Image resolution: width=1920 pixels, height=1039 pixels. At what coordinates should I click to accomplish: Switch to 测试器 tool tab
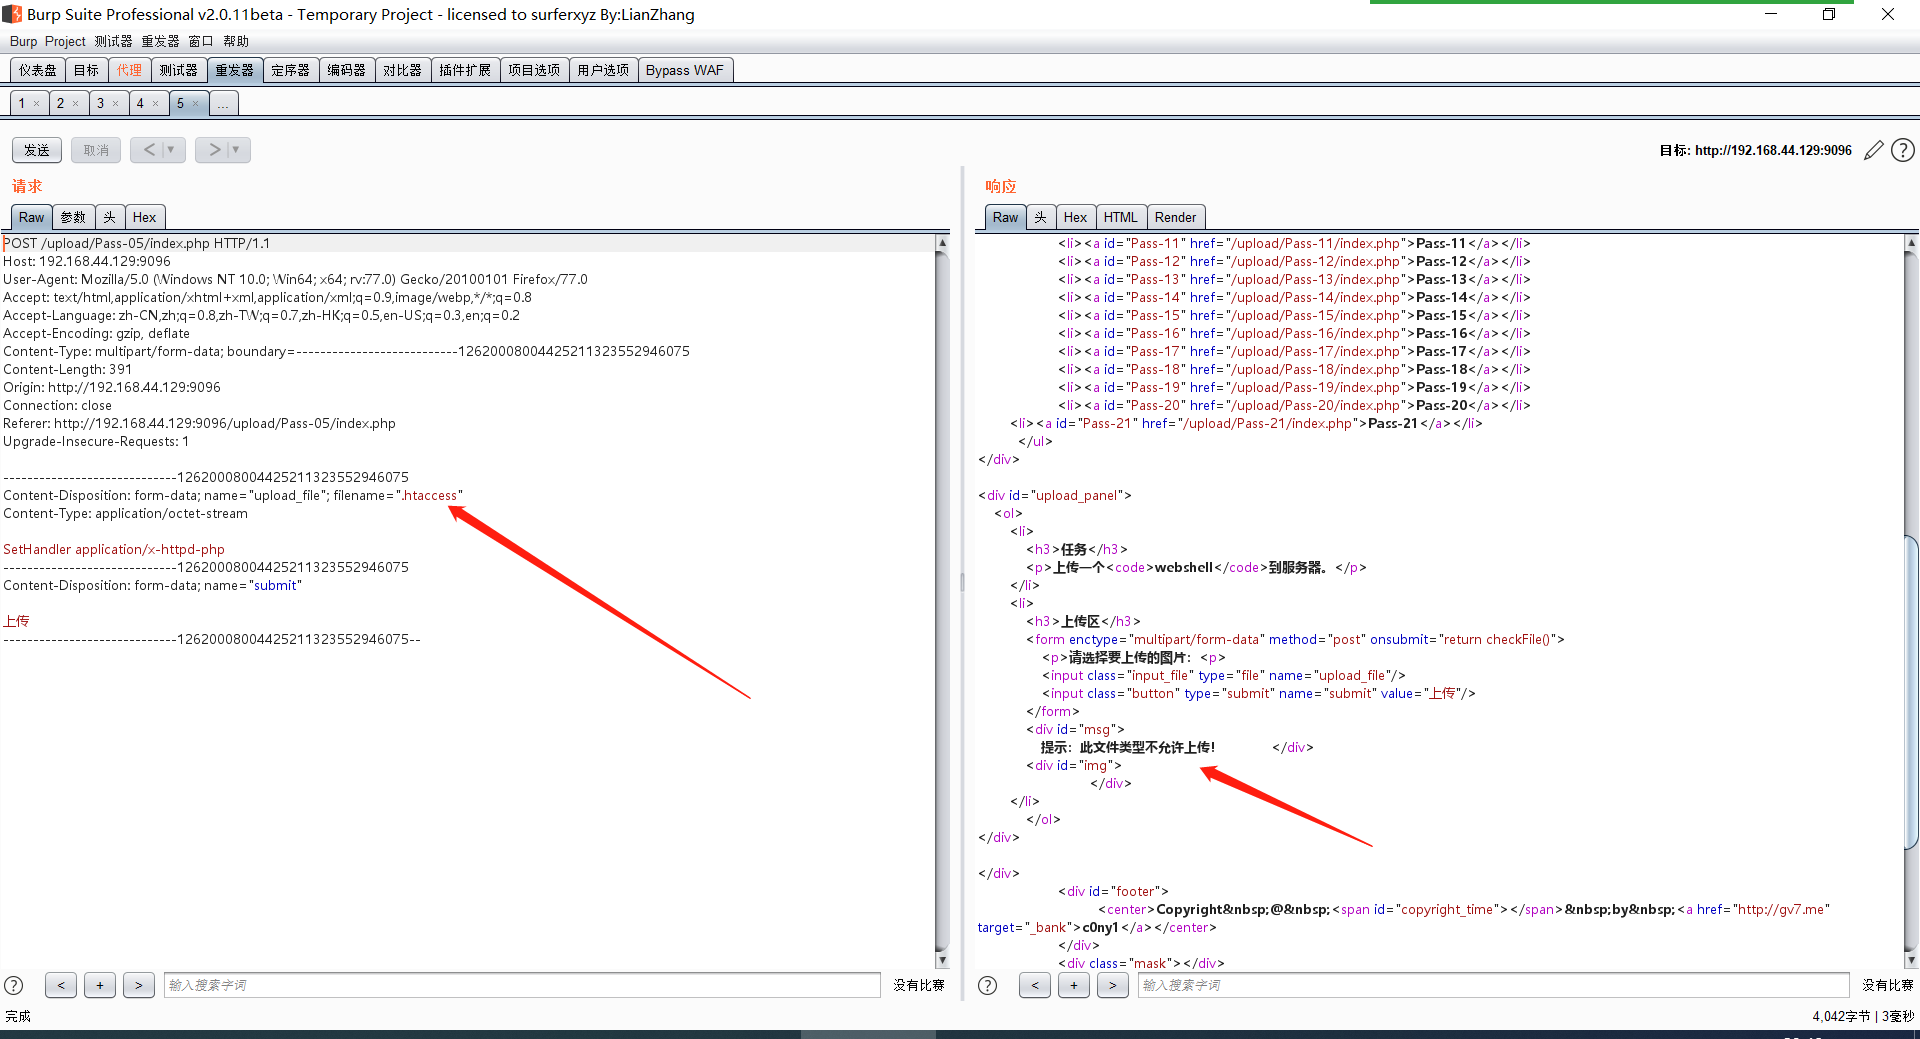[x=179, y=70]
